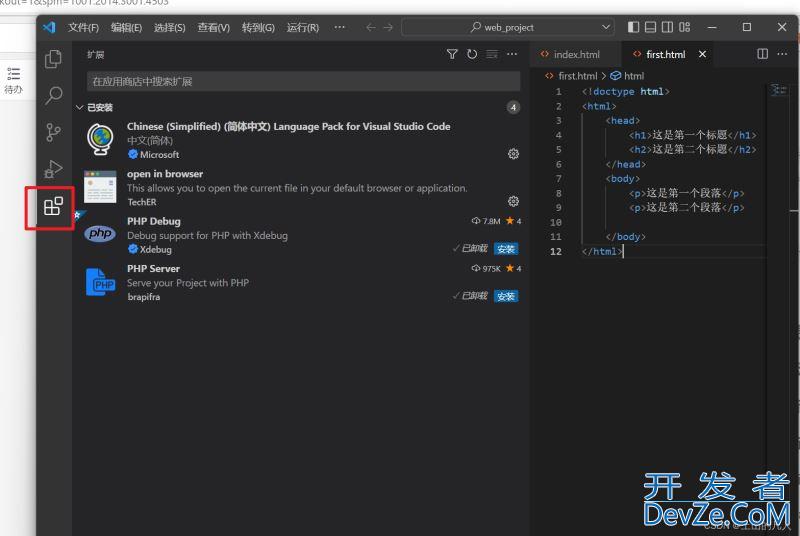Open the 查看(V) menu
Image resolution: width=800 pixels, height=536 pixels.
(214, 28)
